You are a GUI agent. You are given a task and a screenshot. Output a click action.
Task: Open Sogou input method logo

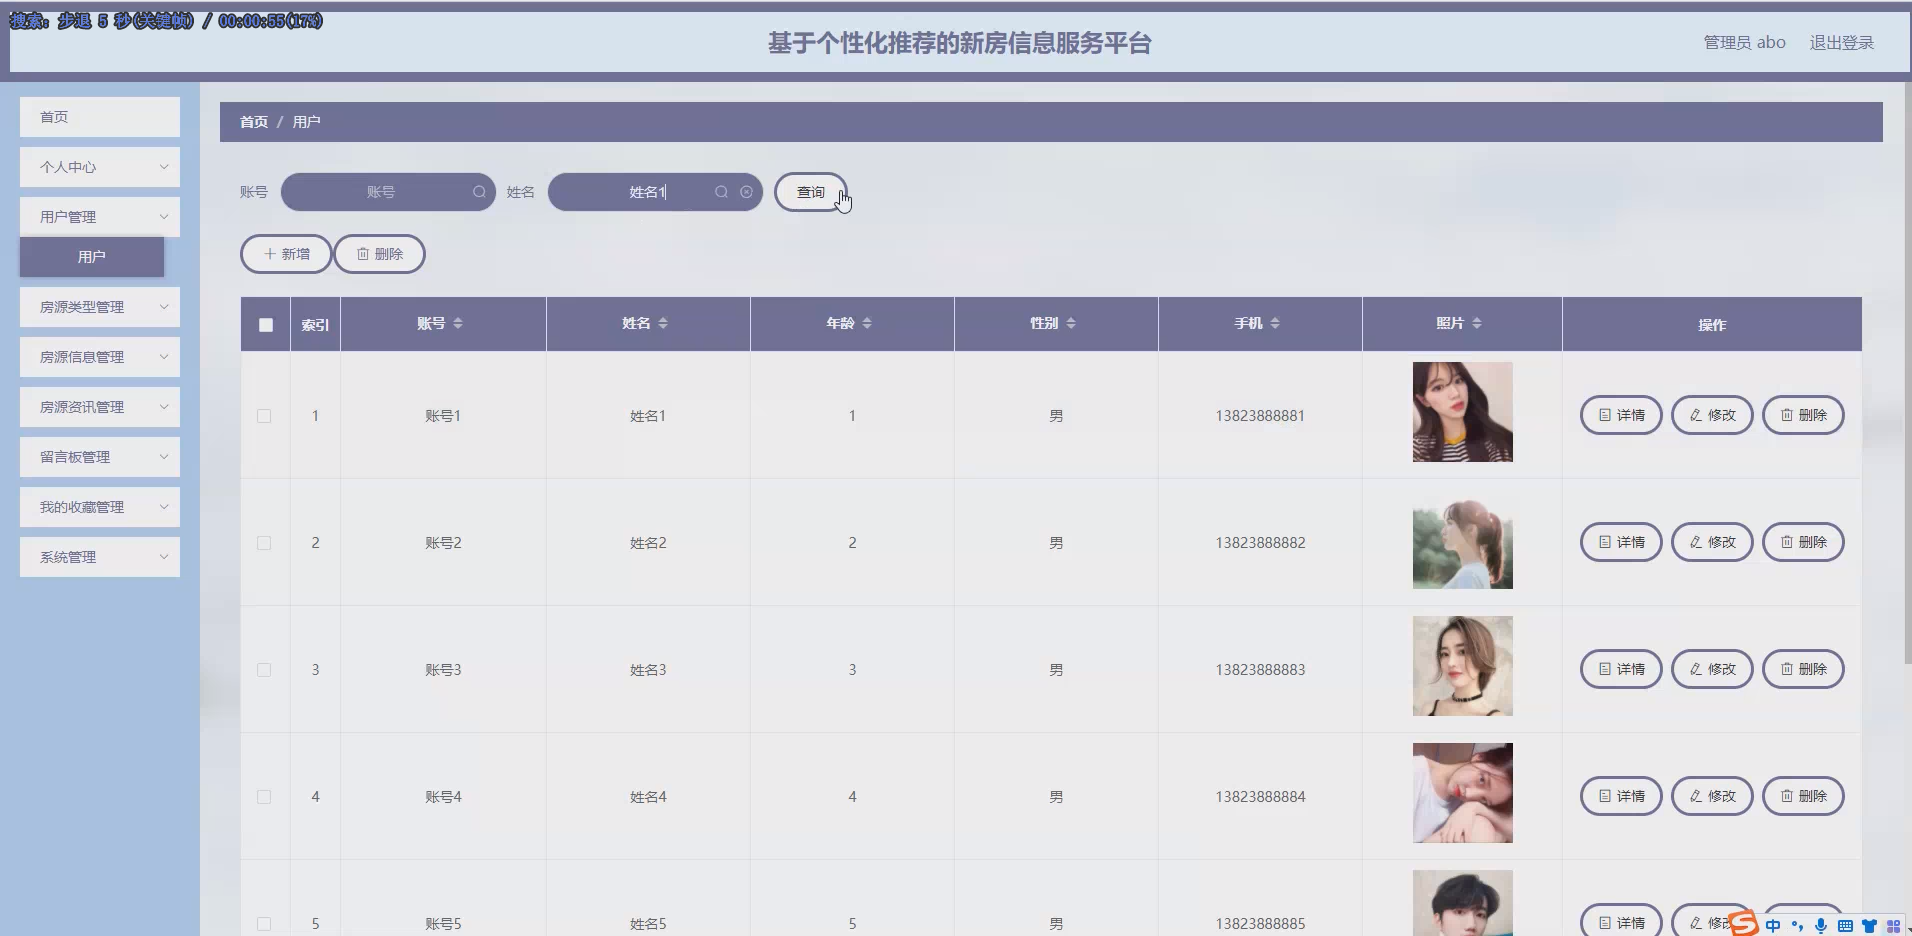point(1743,923)
